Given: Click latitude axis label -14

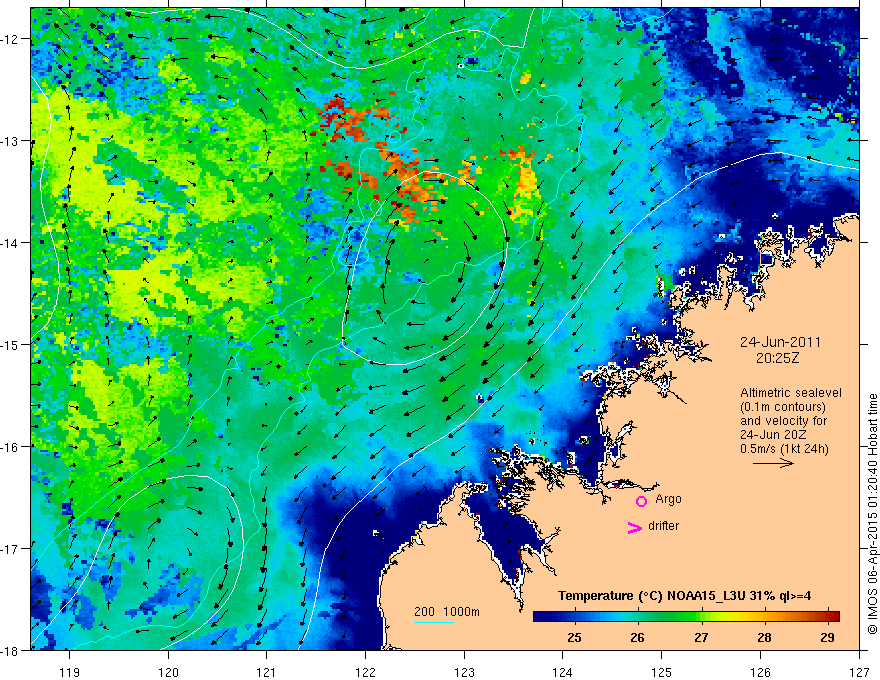Looking at the screenshot, I should (x=11, y=243).
